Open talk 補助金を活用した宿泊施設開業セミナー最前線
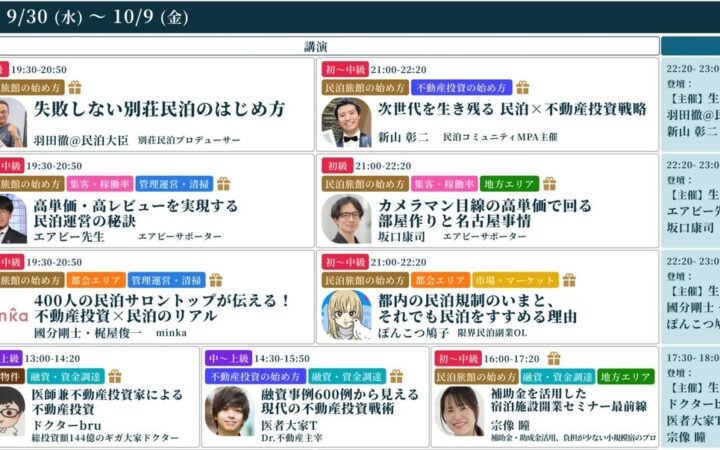 click(x=569, y=400)
